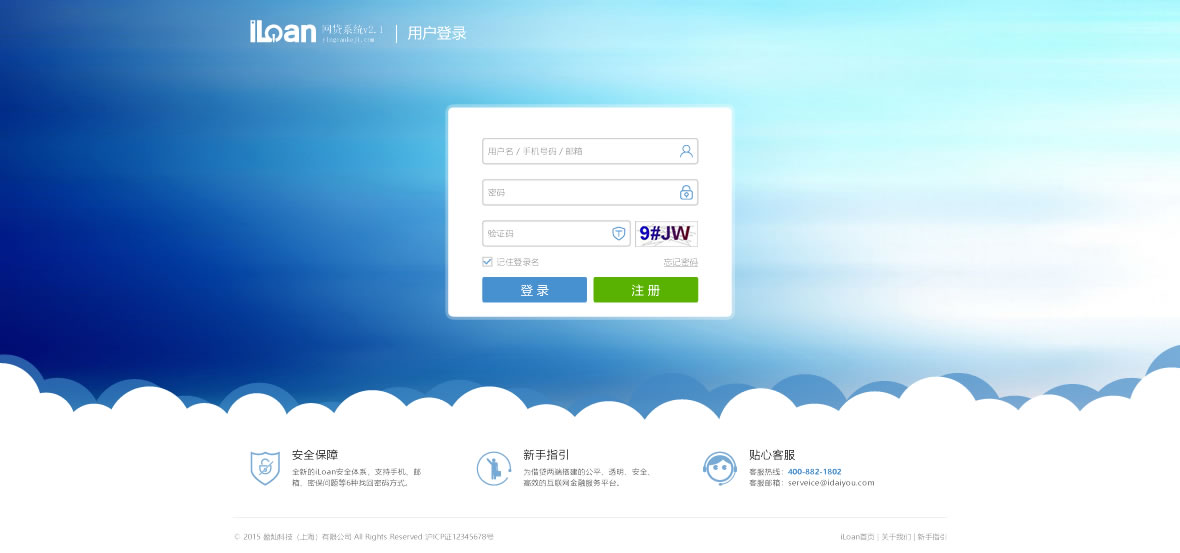The width and height of the screenshot is (1180, 553).
Task: Open the 忘记密码 forgot password link
Action: (680, 262)
